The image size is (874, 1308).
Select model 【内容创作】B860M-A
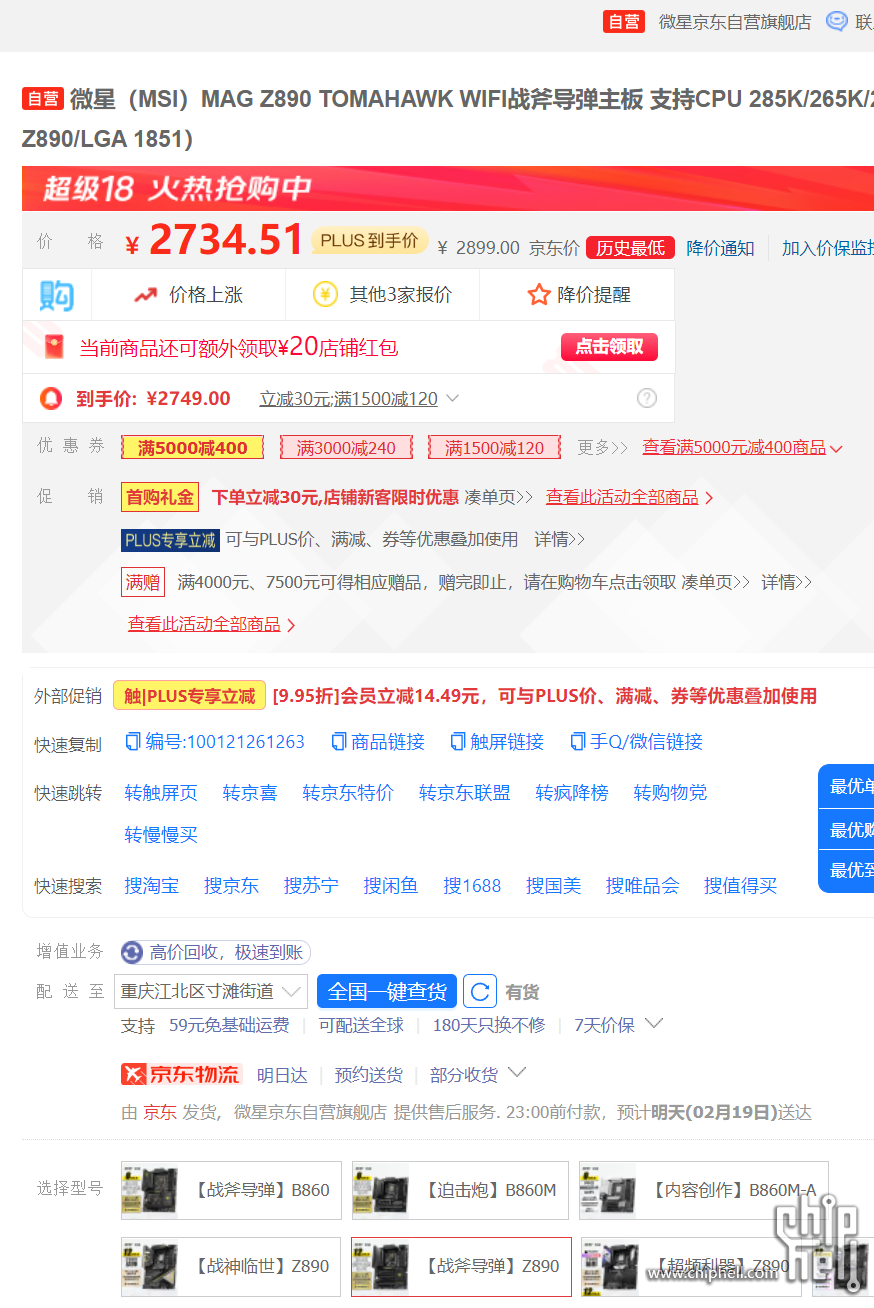[x=704, y=1190]
